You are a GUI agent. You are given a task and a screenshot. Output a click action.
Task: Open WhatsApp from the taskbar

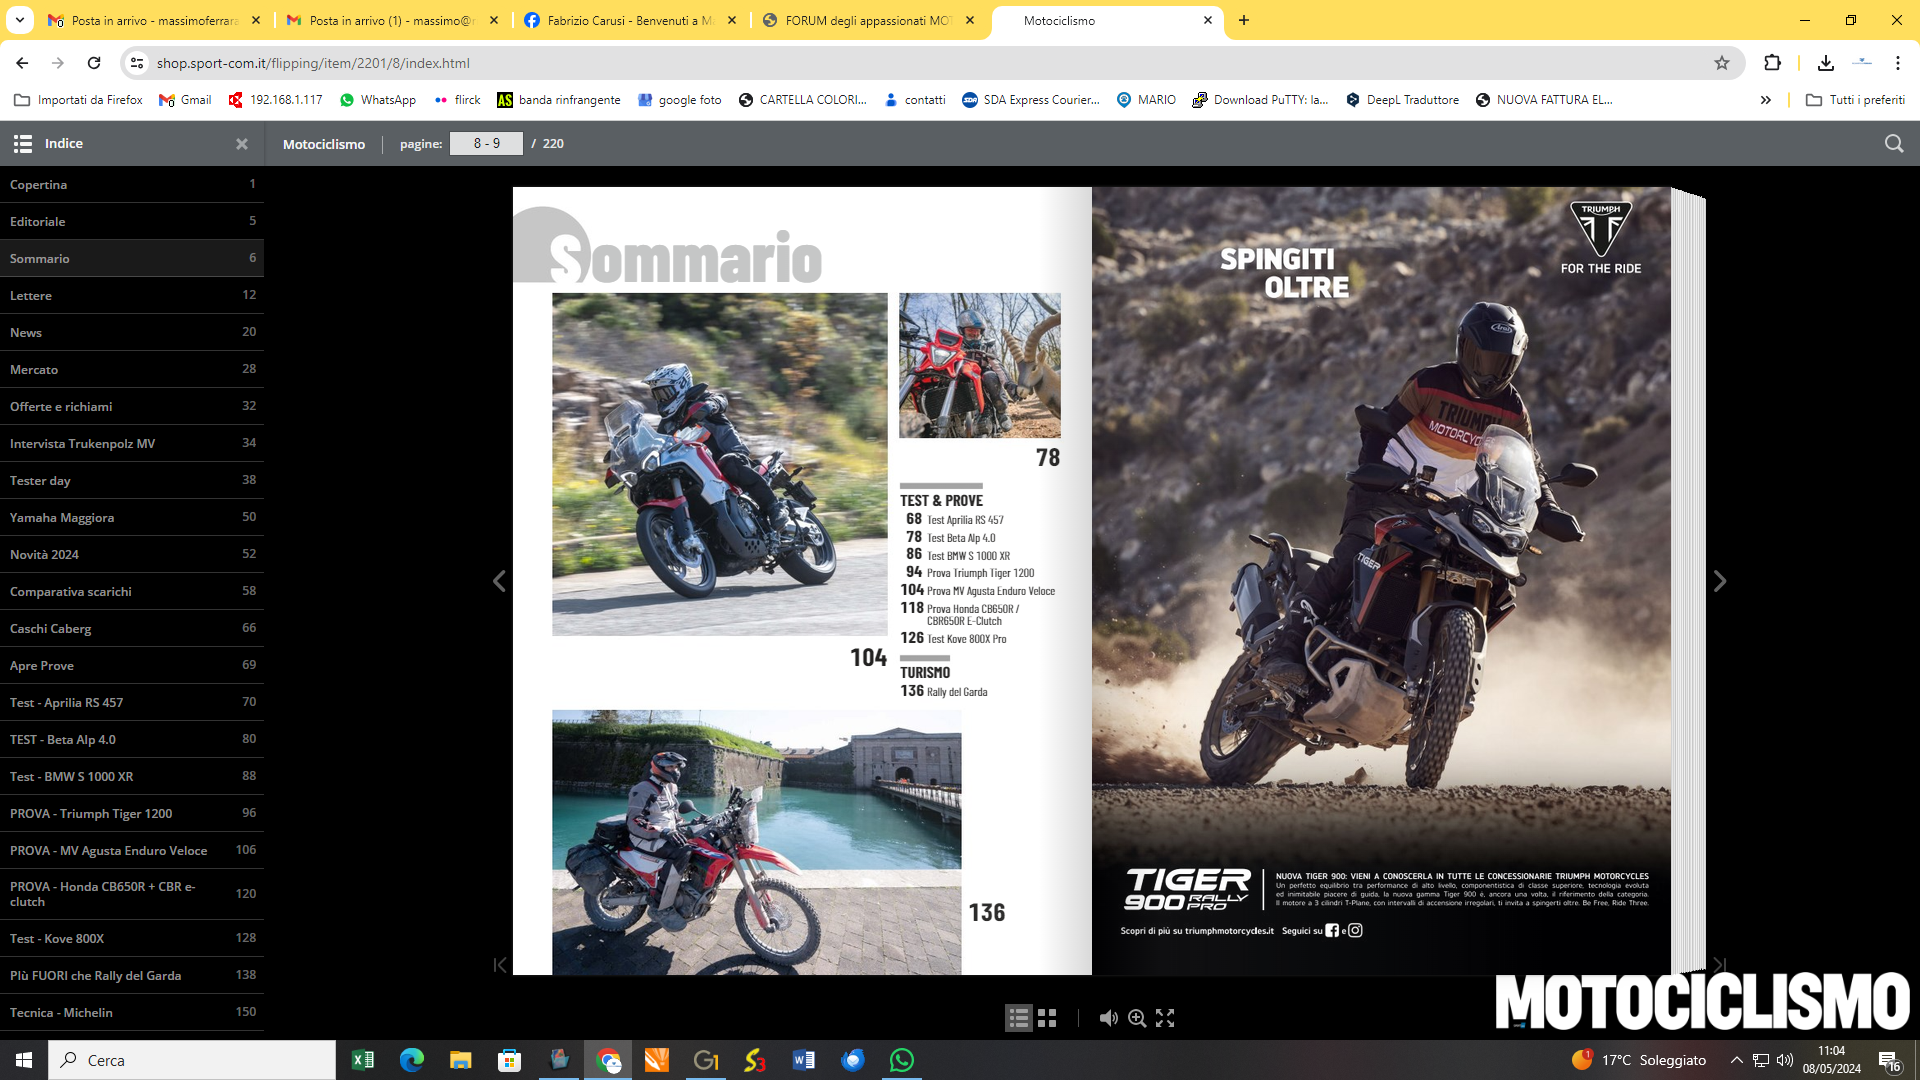click(901, 1060)
